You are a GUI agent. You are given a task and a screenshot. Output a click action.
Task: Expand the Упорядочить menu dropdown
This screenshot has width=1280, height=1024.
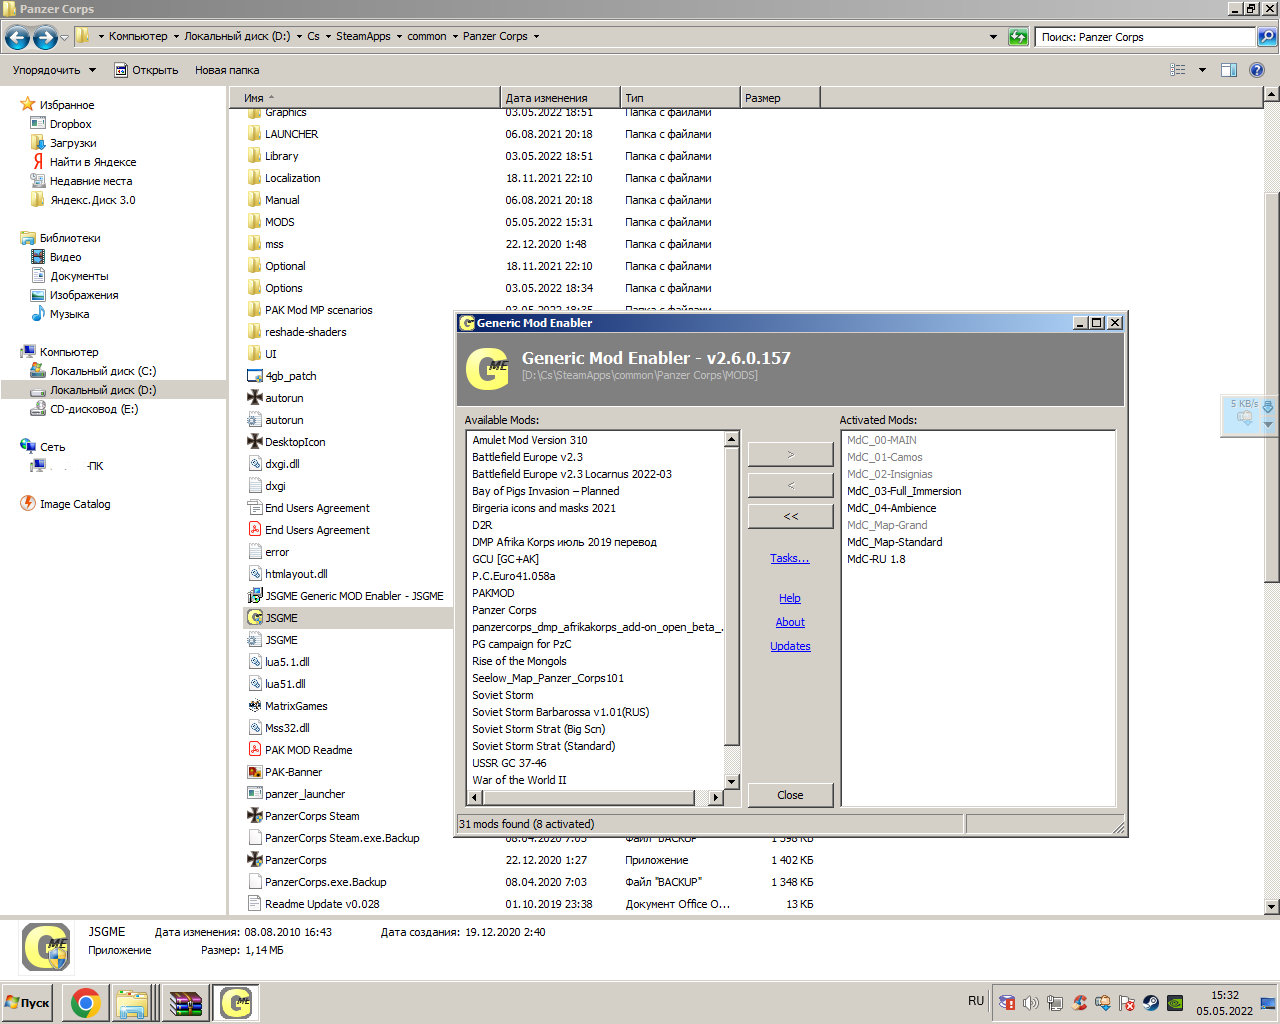click(92, 70)
